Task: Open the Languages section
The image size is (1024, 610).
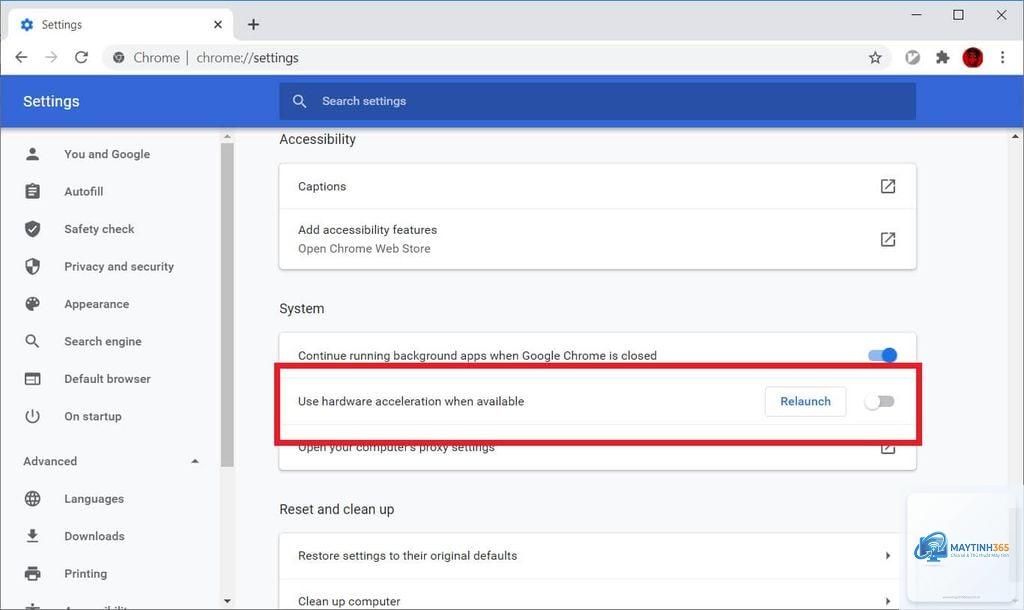Action: click(94, 498)
